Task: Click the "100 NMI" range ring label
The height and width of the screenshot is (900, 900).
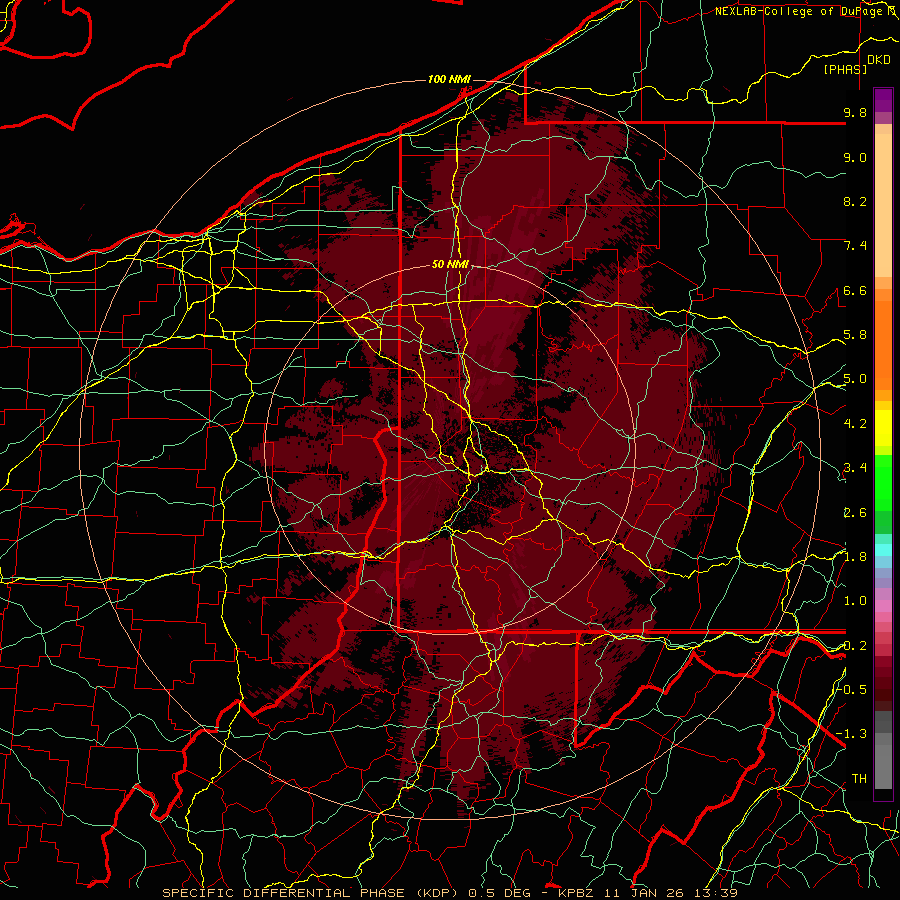Action: coord(449,79)
